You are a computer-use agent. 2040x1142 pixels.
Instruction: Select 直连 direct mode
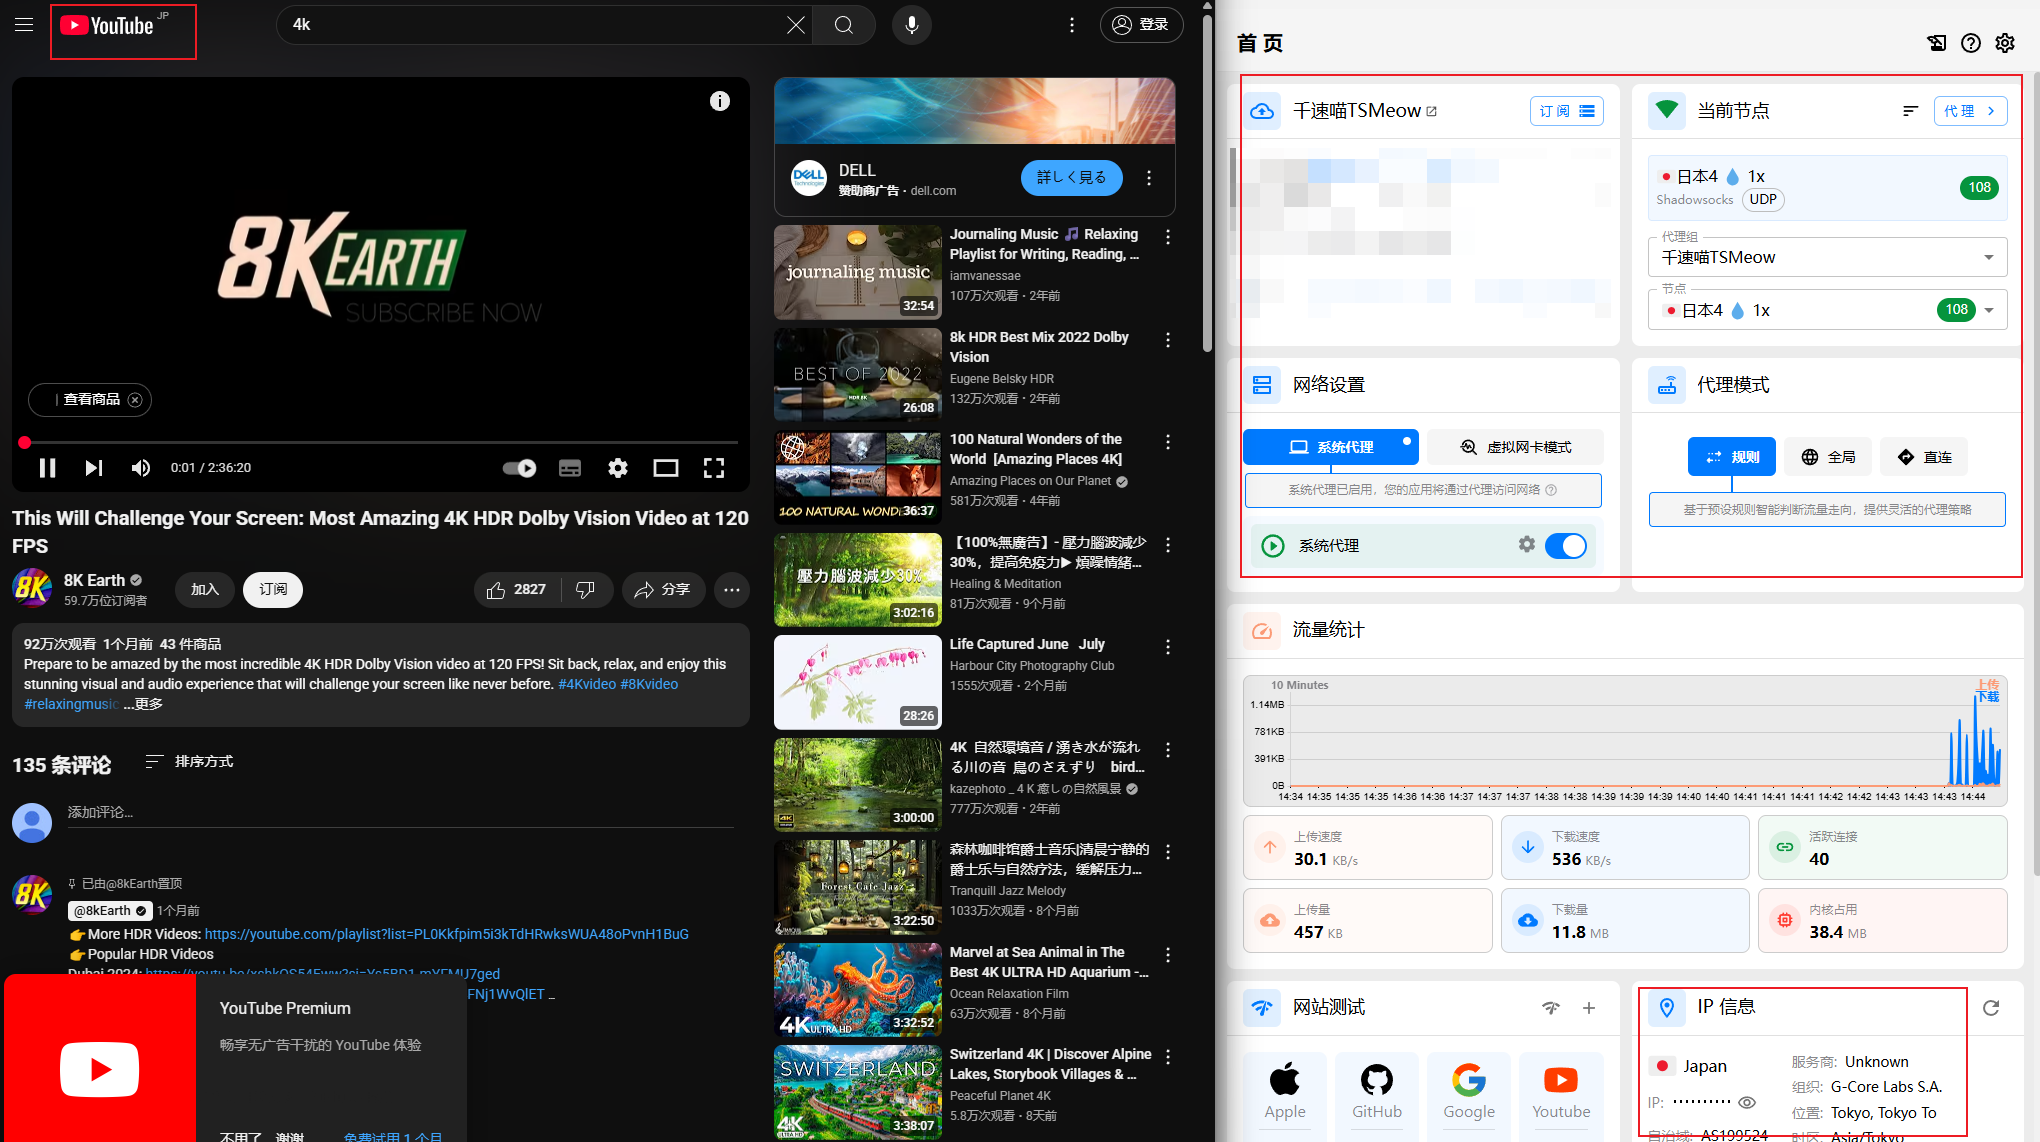[x=1923, y=457]
